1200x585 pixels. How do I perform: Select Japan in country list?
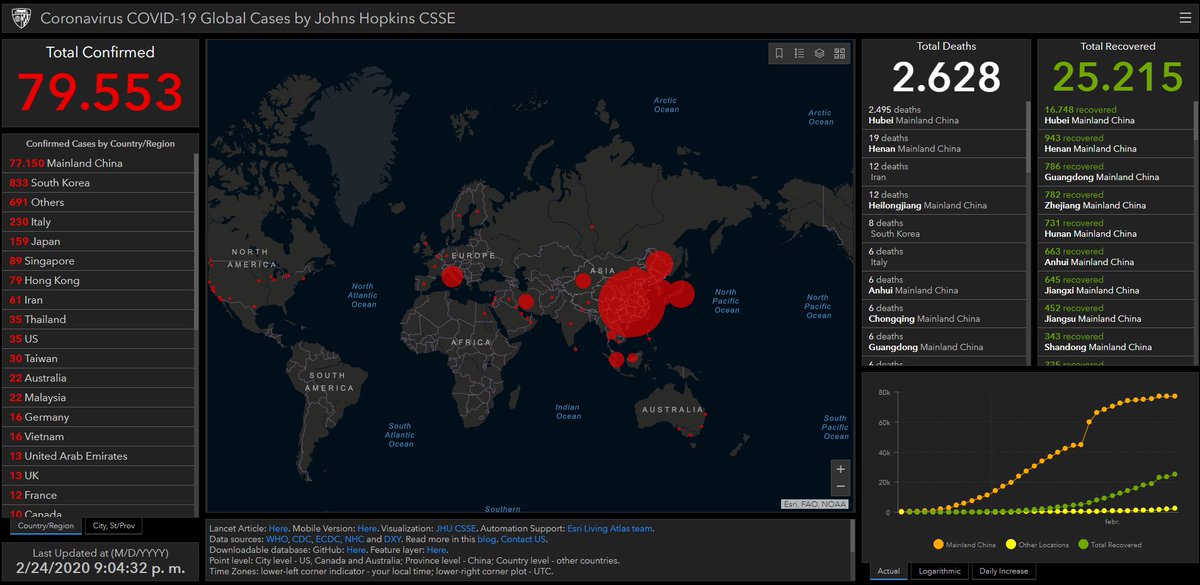point(99,241)
